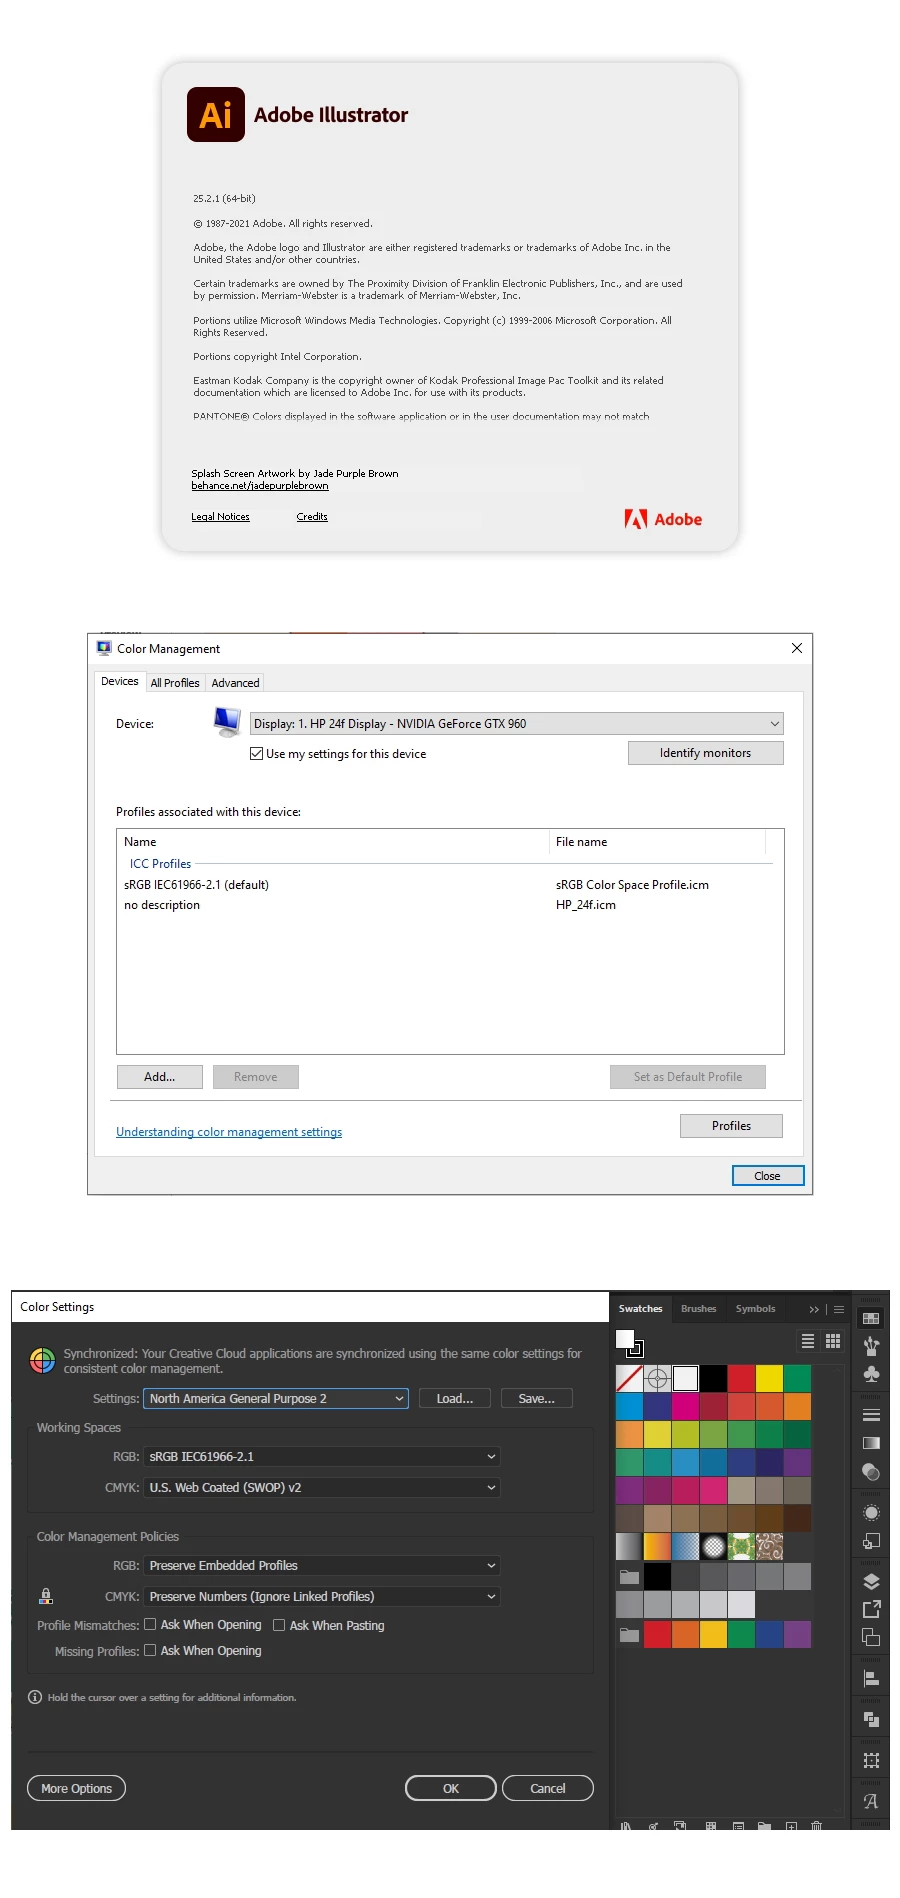Switch to the Devices tab
900x1898 pixels.
pos(120,681)
